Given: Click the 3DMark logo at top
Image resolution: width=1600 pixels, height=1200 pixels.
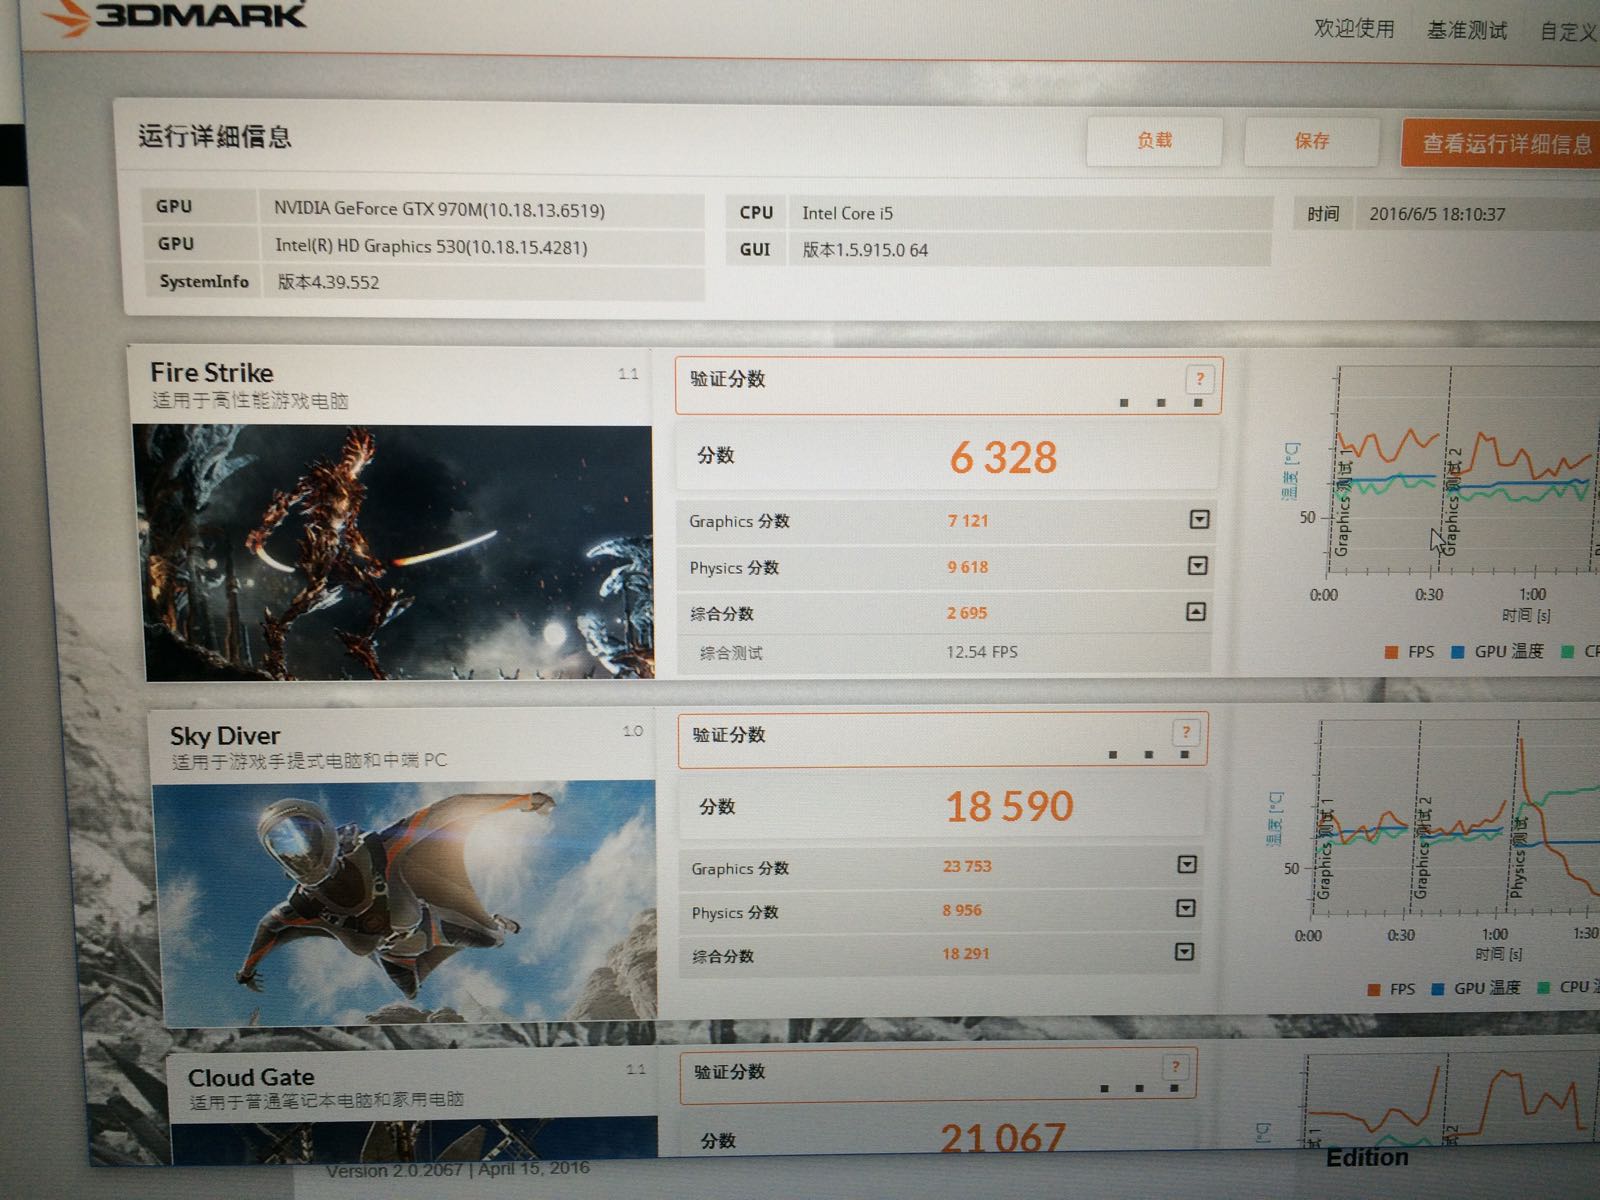Looking at the screenshot, I should pyautogui.click(x=175, y=15).
